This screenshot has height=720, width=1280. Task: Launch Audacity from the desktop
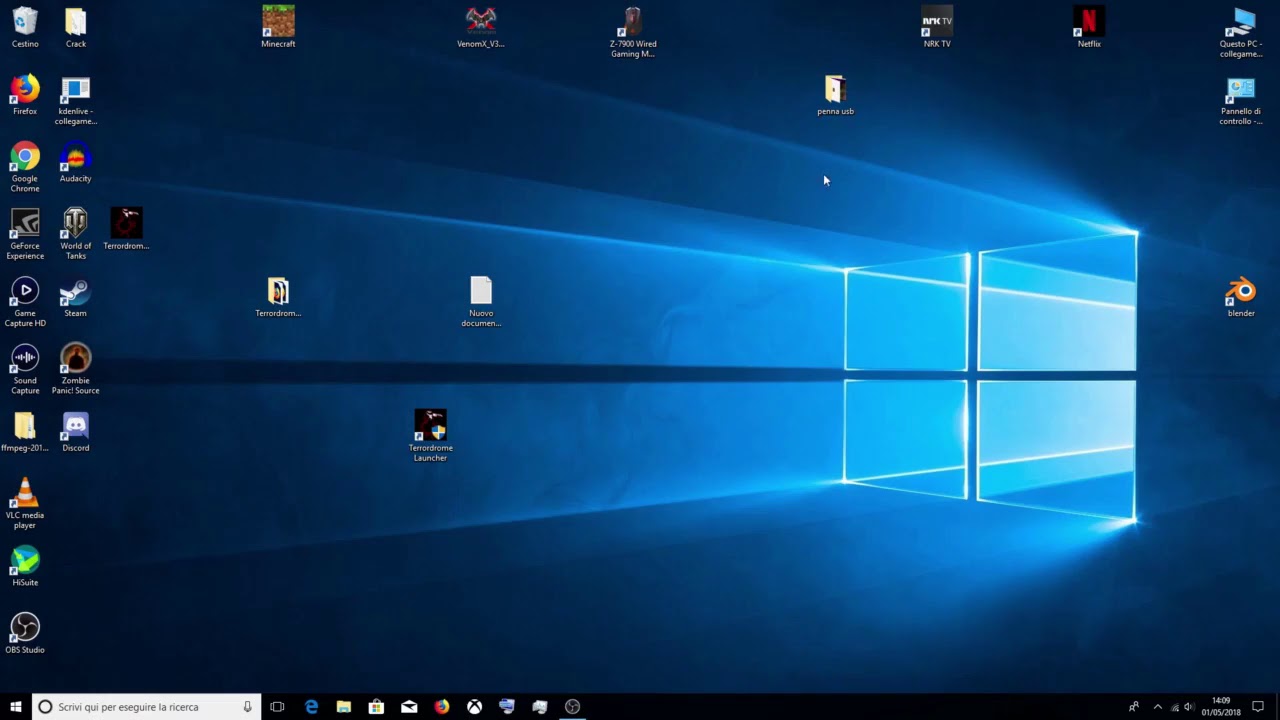tap(76, 162)
